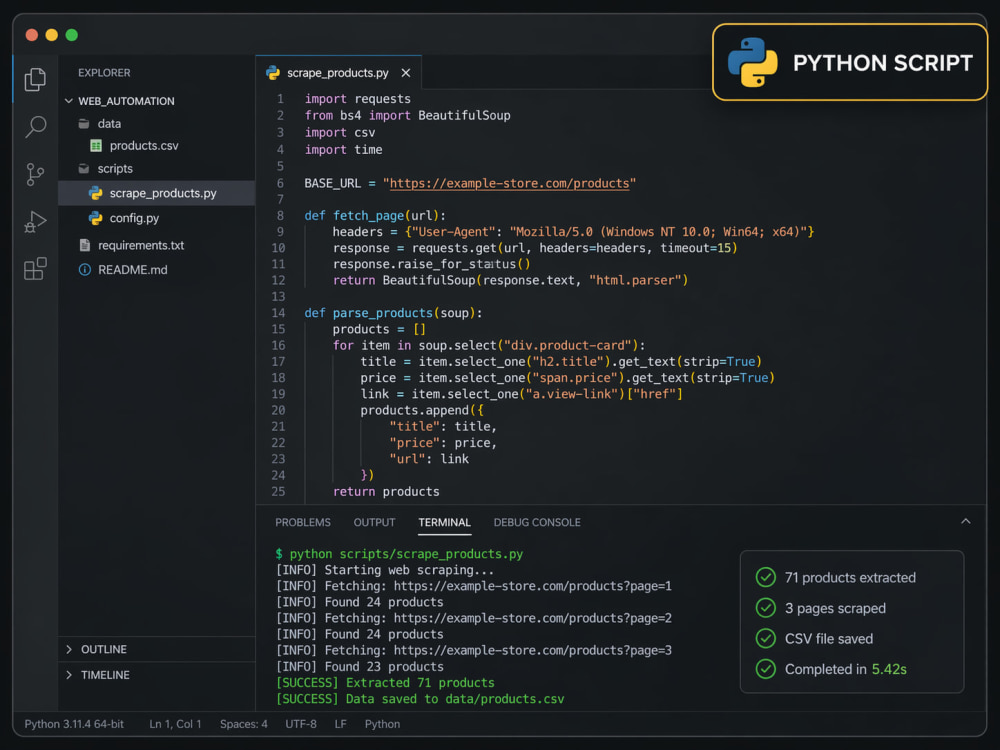Click the products.csv spreadsheet icon

coord(96,145)
